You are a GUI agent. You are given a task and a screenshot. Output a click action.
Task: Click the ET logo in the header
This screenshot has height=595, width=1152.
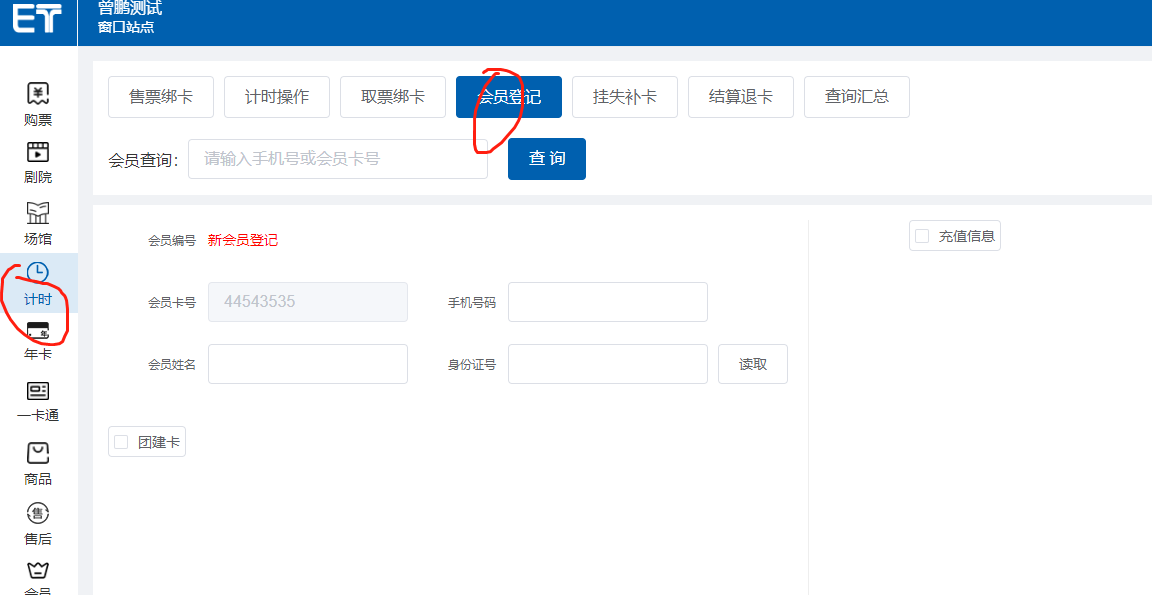tap(37, 20)
